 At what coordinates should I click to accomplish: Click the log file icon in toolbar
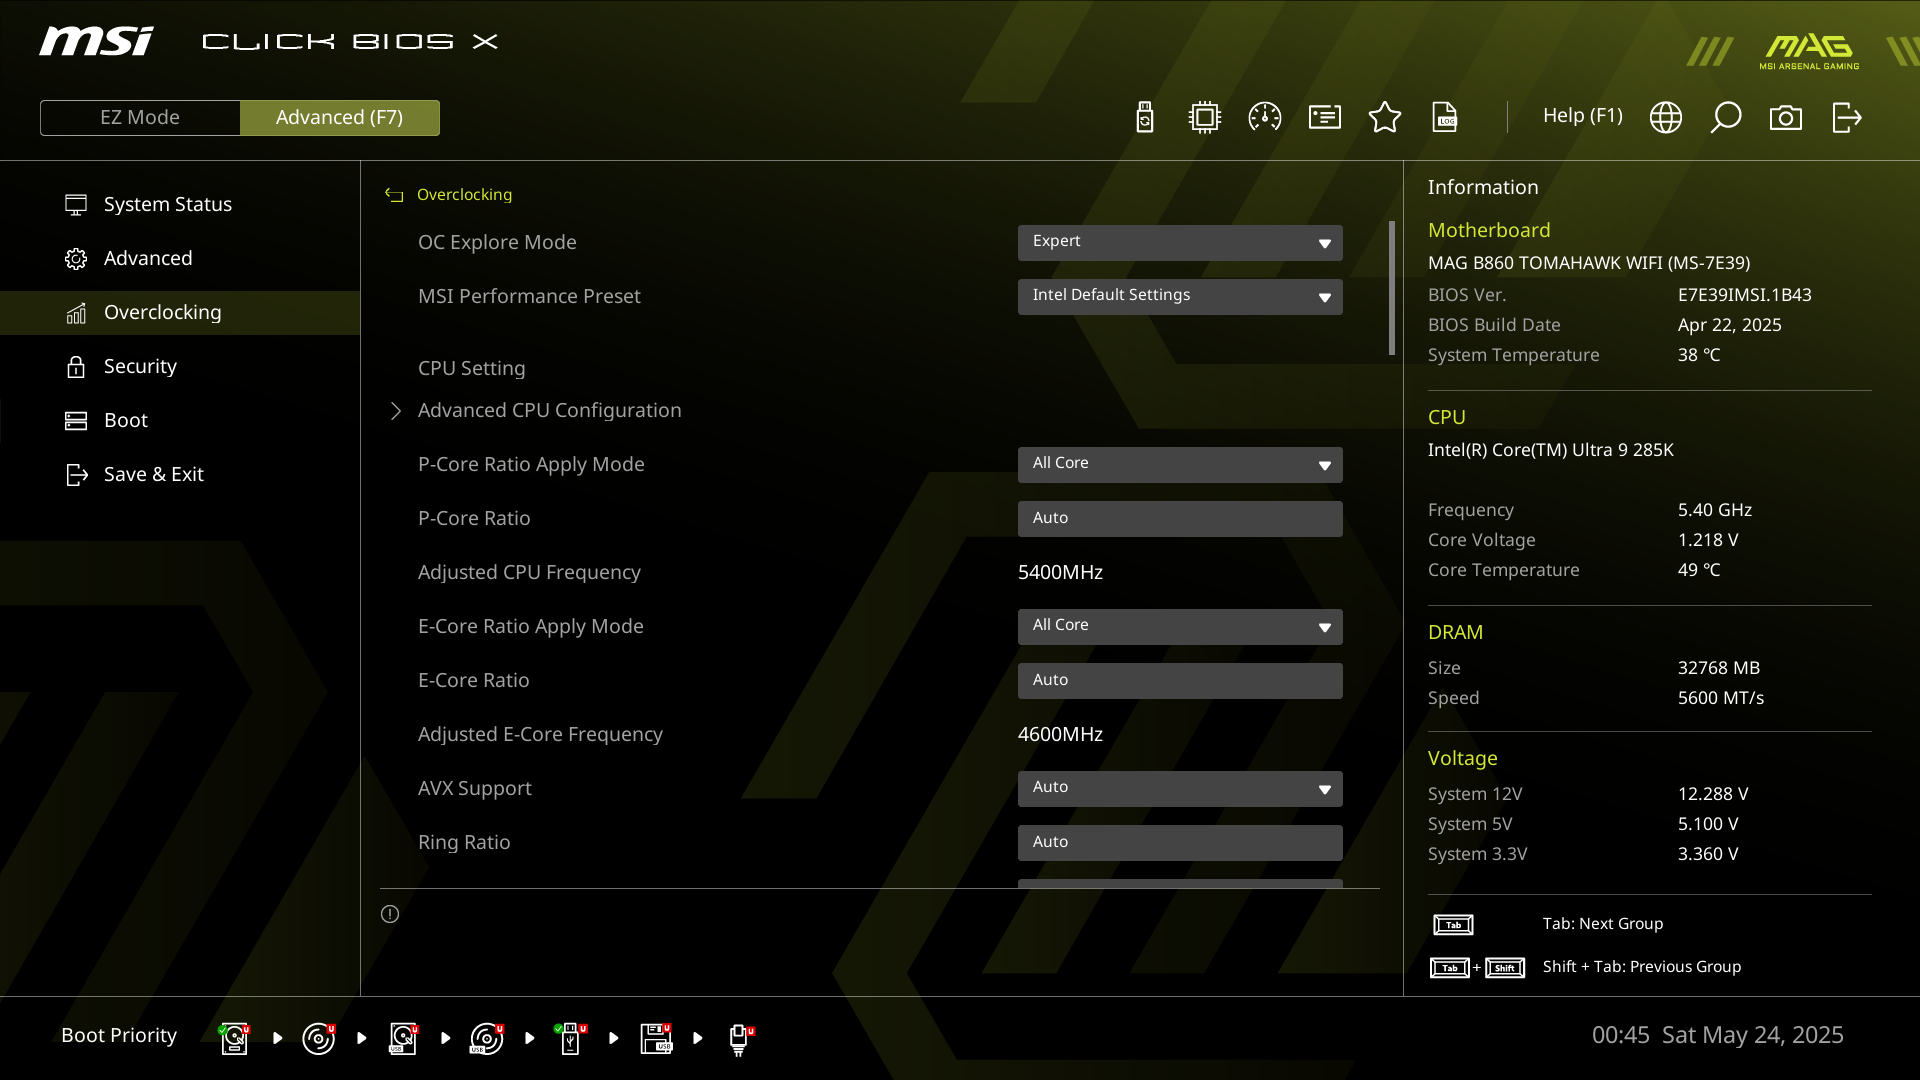coord(1445,117)
